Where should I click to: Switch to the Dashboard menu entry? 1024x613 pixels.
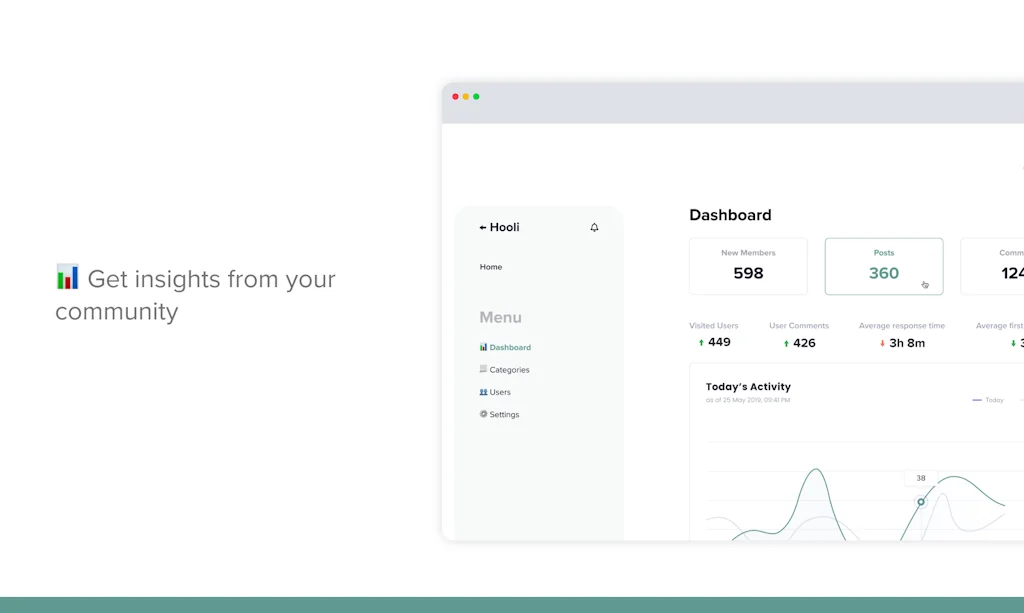510,347
